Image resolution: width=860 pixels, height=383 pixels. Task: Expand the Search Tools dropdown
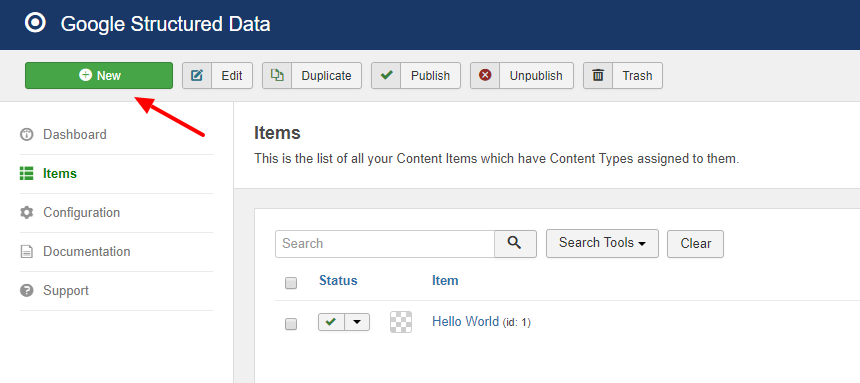coord(602,244)
